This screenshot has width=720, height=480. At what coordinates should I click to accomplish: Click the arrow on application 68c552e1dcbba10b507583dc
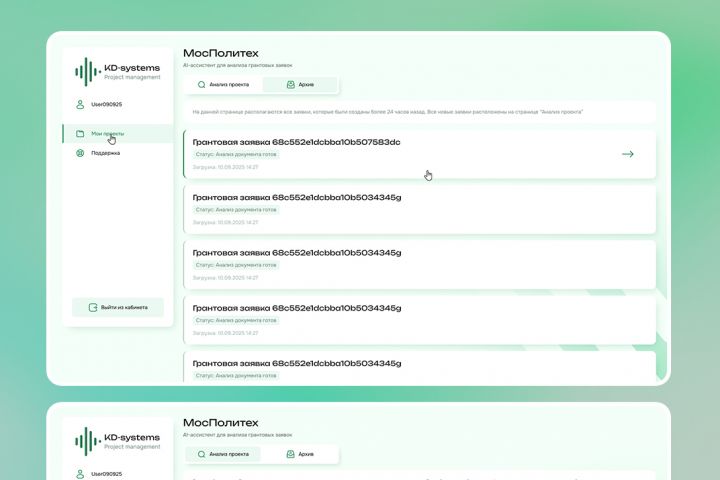coord(628,154)
